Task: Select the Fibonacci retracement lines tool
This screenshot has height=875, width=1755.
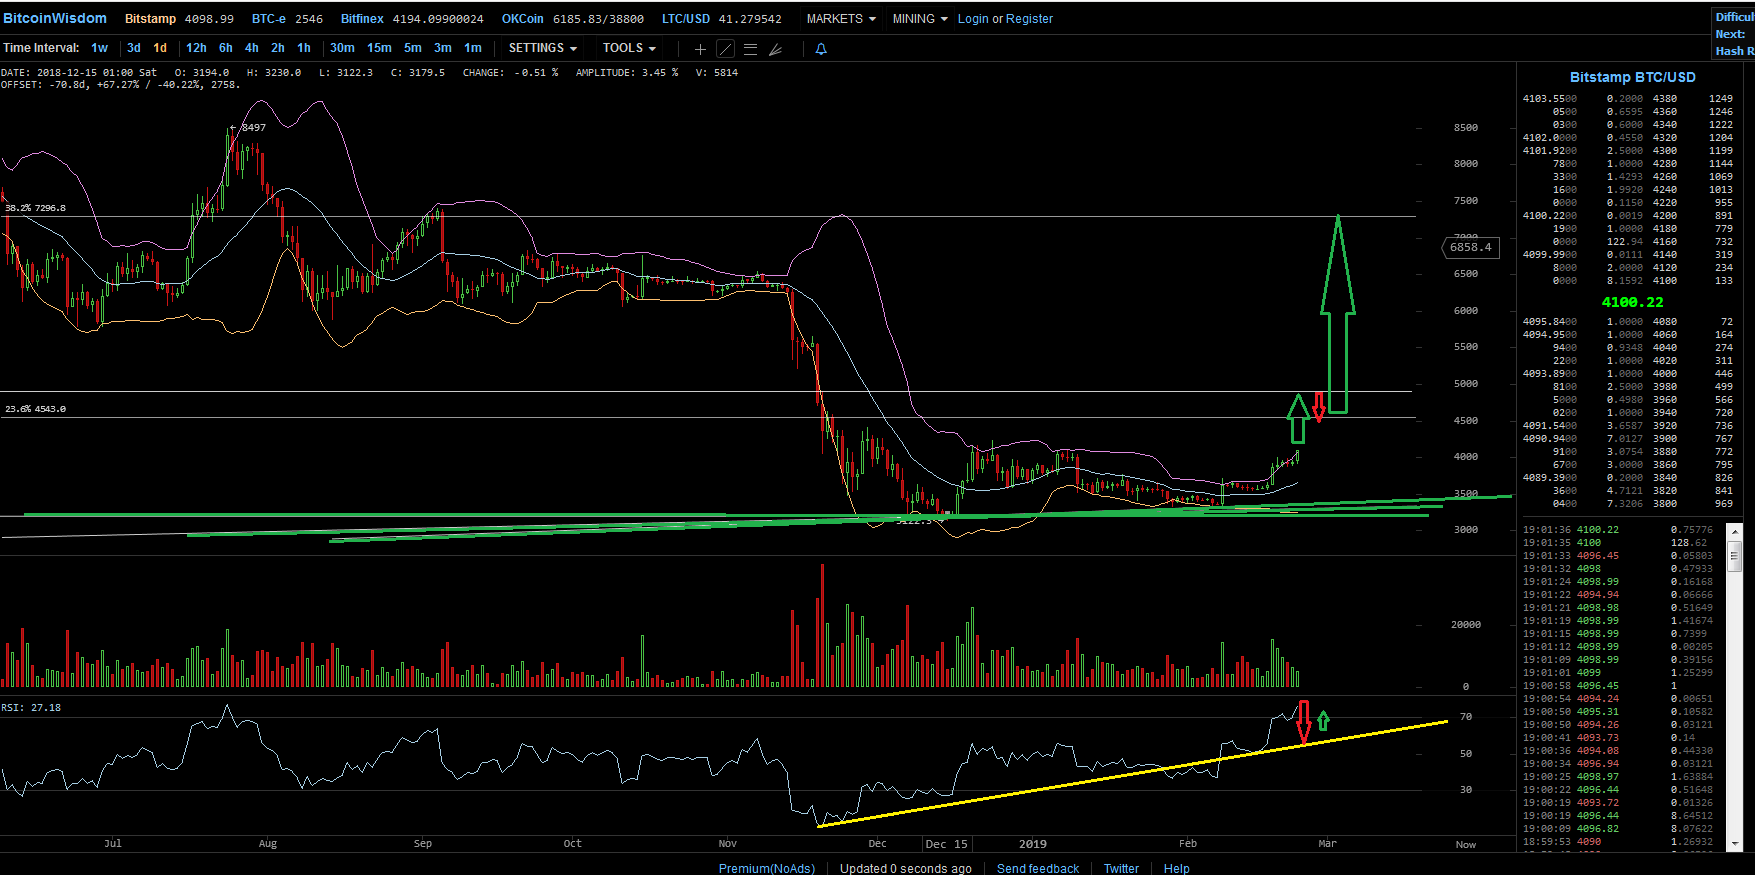Action: click(750, 48)
